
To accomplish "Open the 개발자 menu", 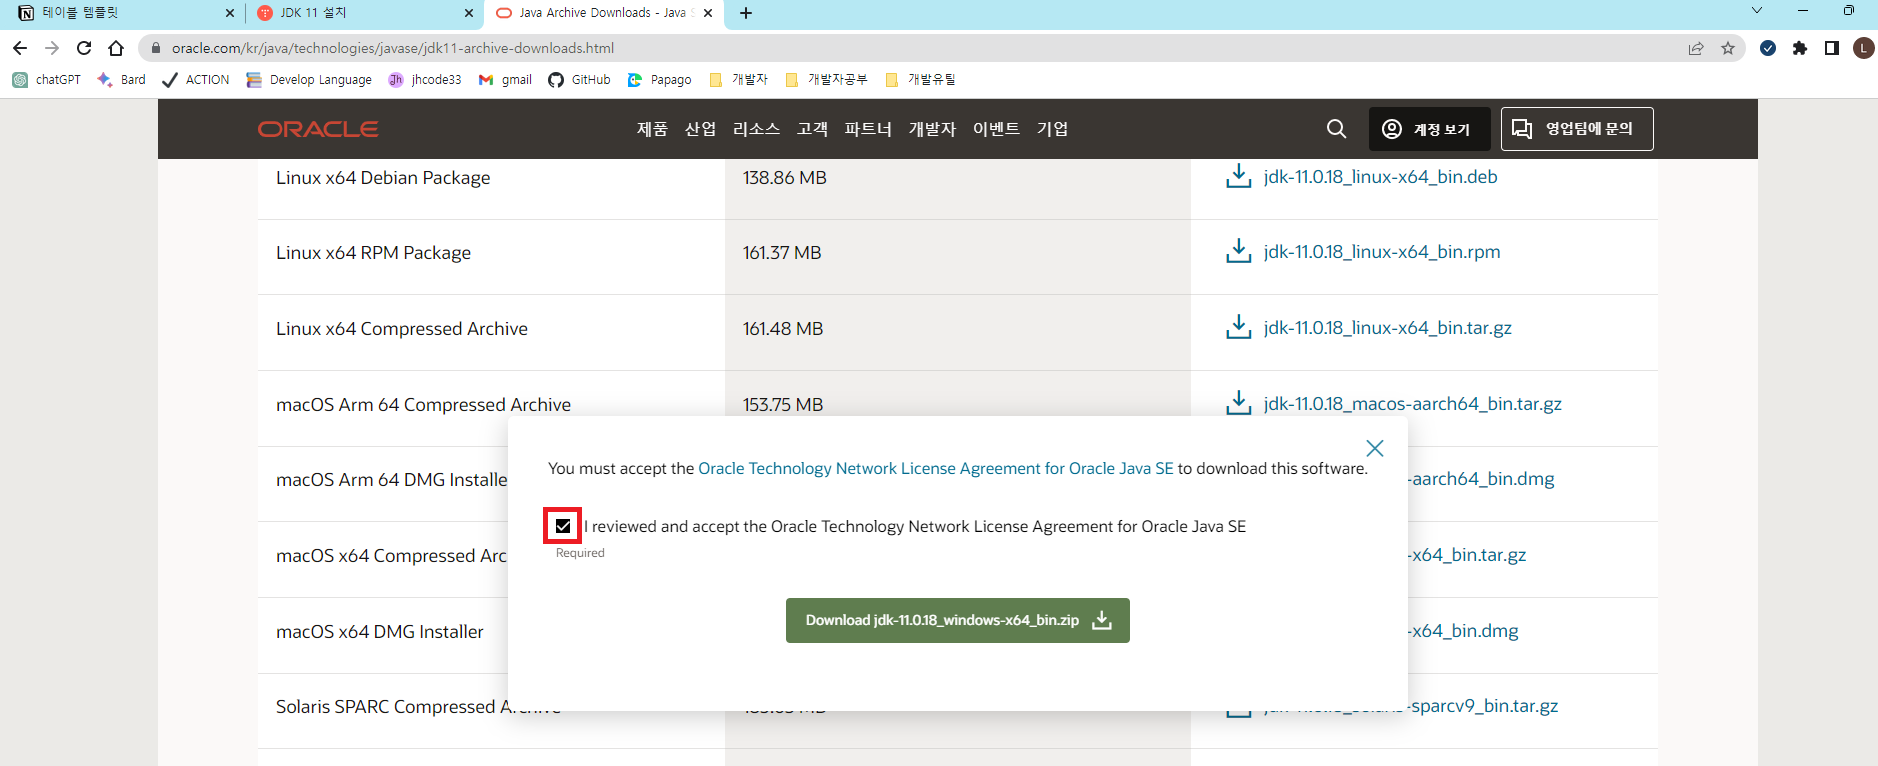I will (x=932, y=129).
